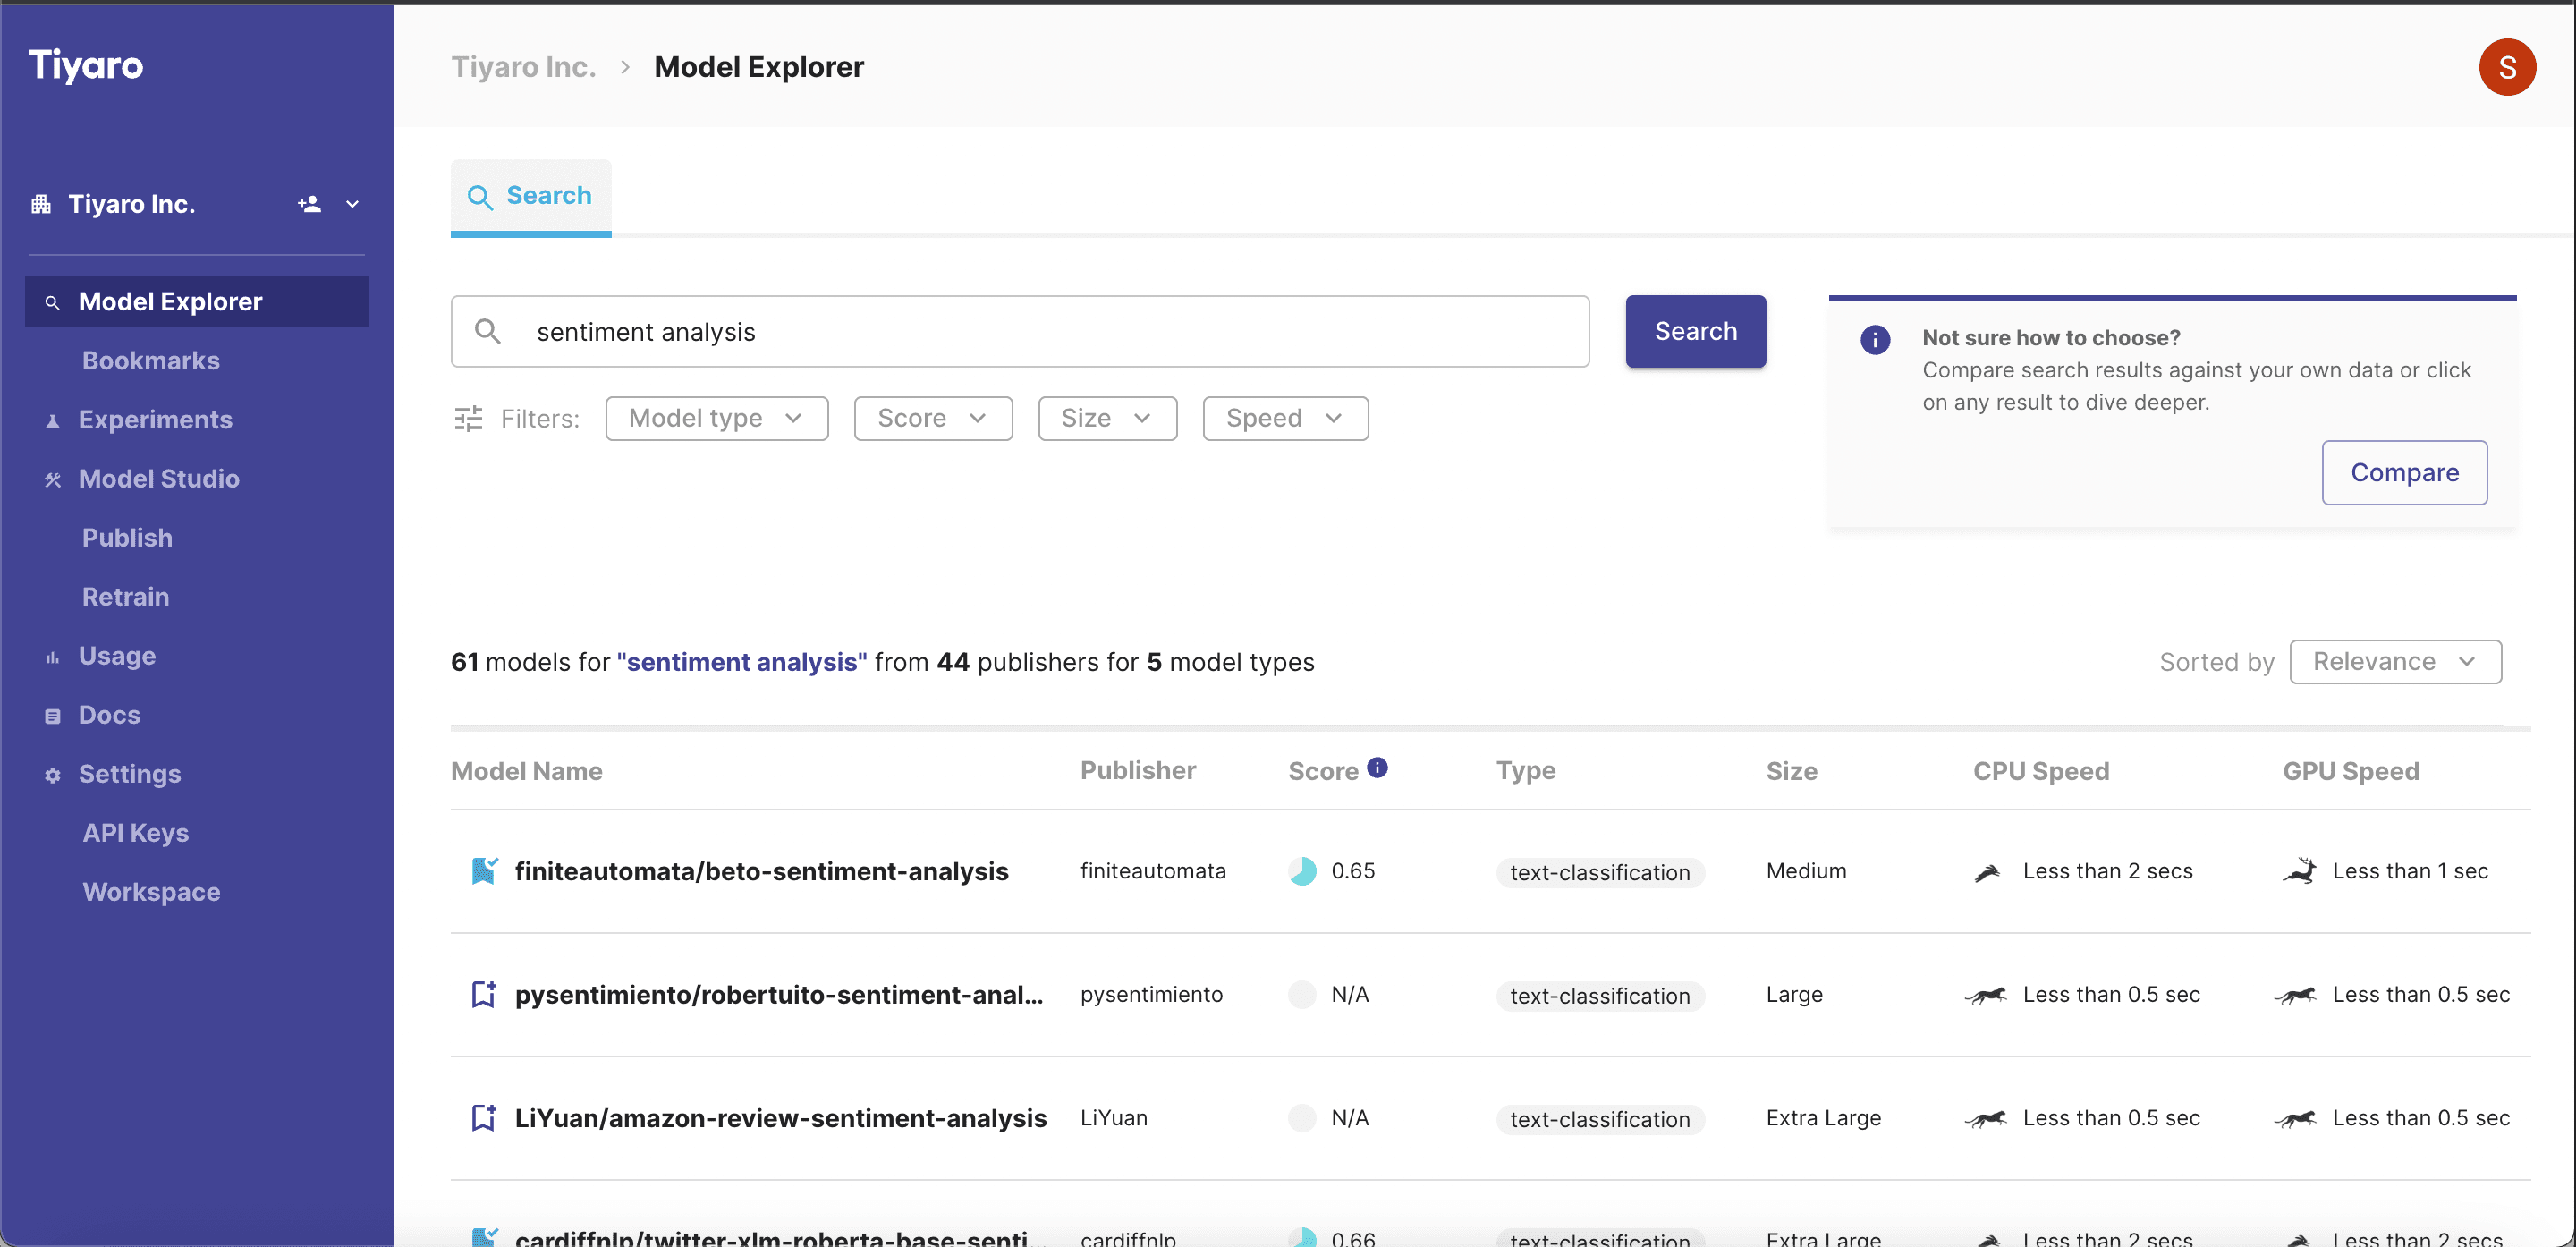Open the Usage page
The image size is (2576, 1247).
pos(117,656)
